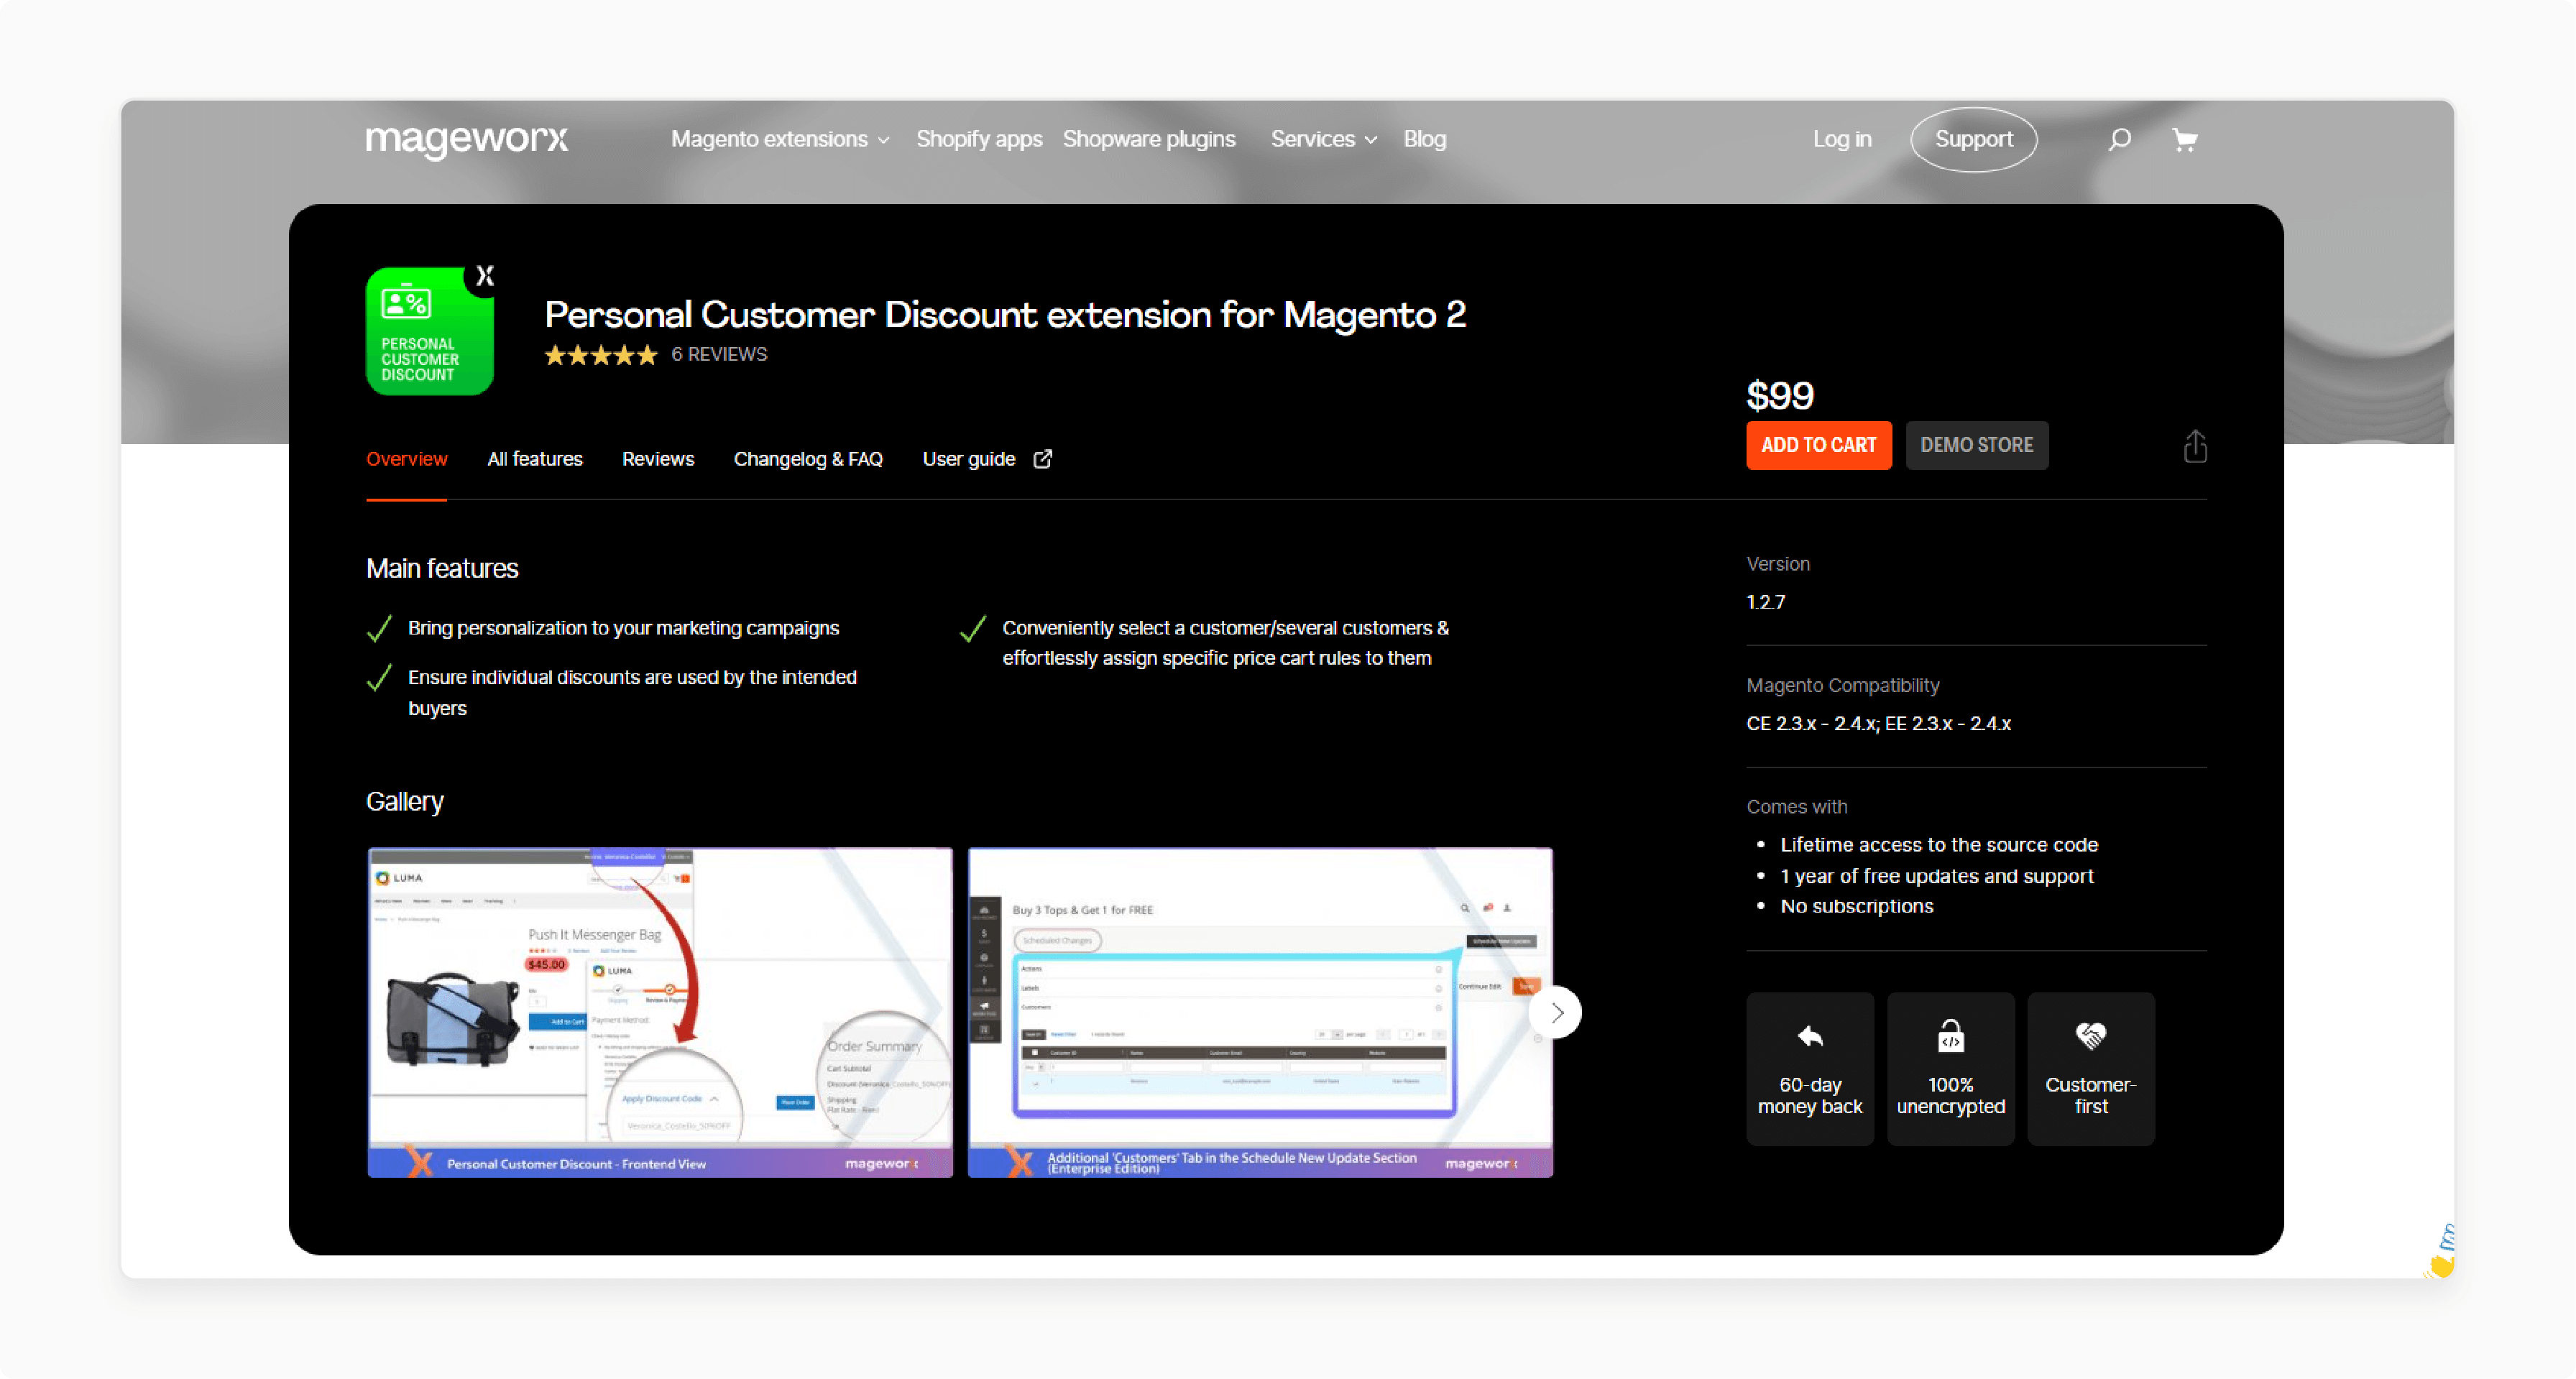Click the product title heading
This screenshot has height=1379, width=2576.
point(1005,315)
